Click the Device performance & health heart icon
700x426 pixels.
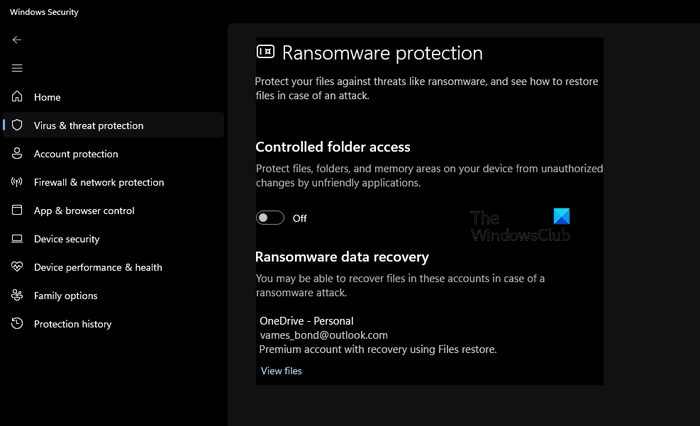coord(16,268)
